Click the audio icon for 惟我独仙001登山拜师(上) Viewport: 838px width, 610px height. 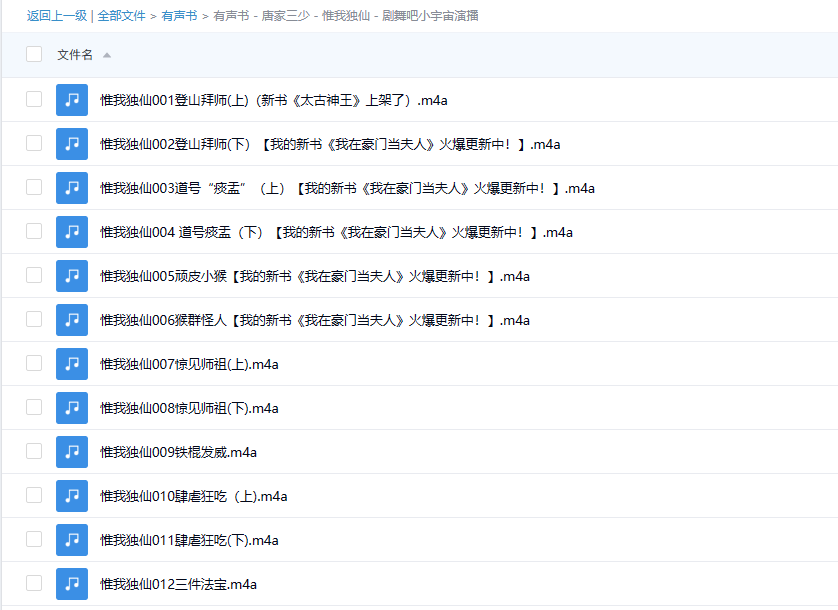point(71,100)
